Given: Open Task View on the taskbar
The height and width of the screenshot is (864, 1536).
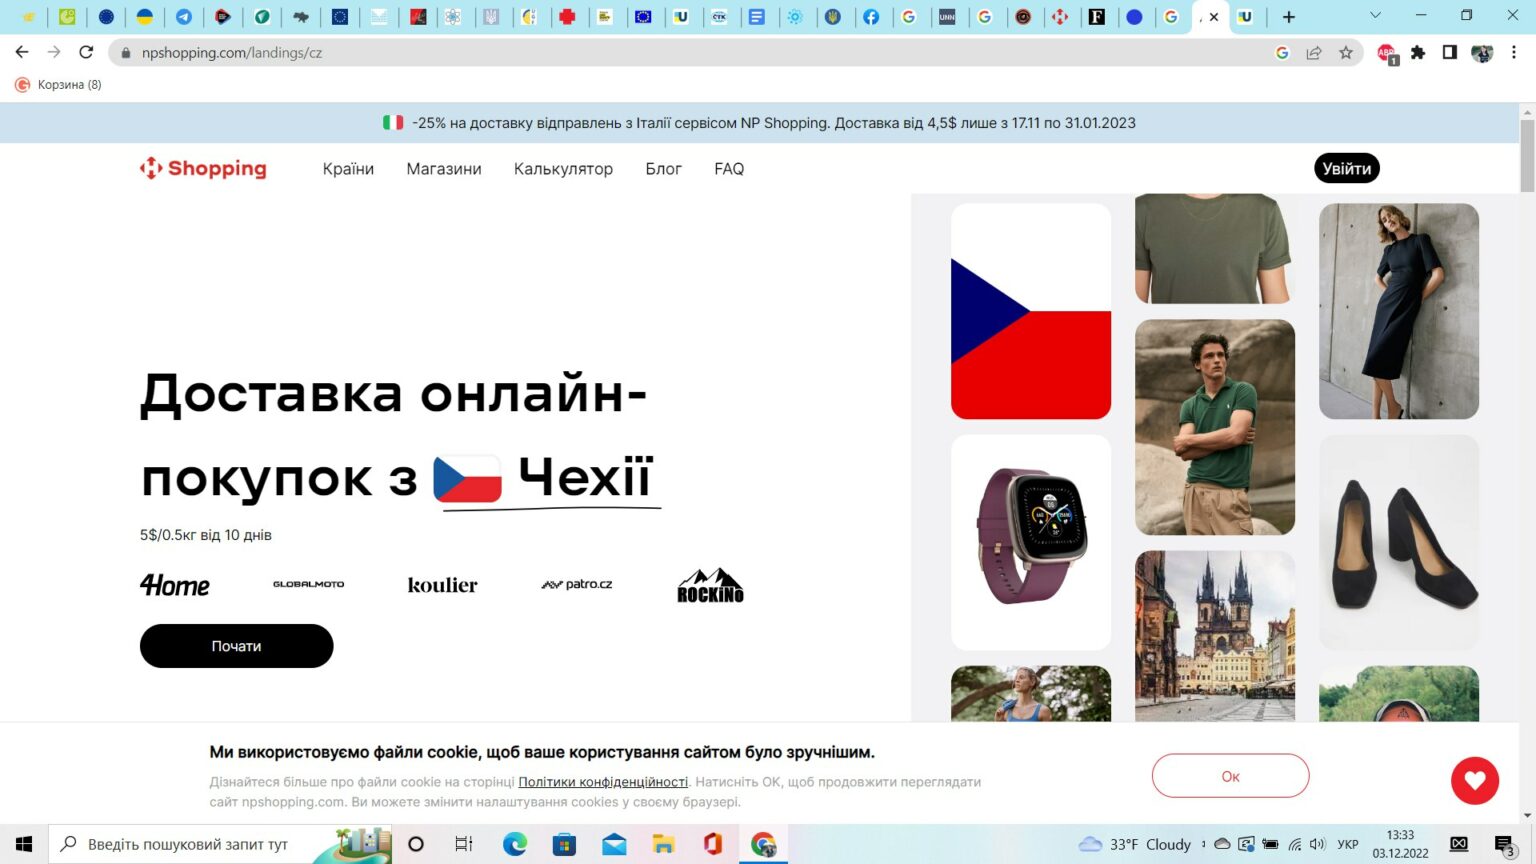Looking at the screenshot, I should click(464, 844).
